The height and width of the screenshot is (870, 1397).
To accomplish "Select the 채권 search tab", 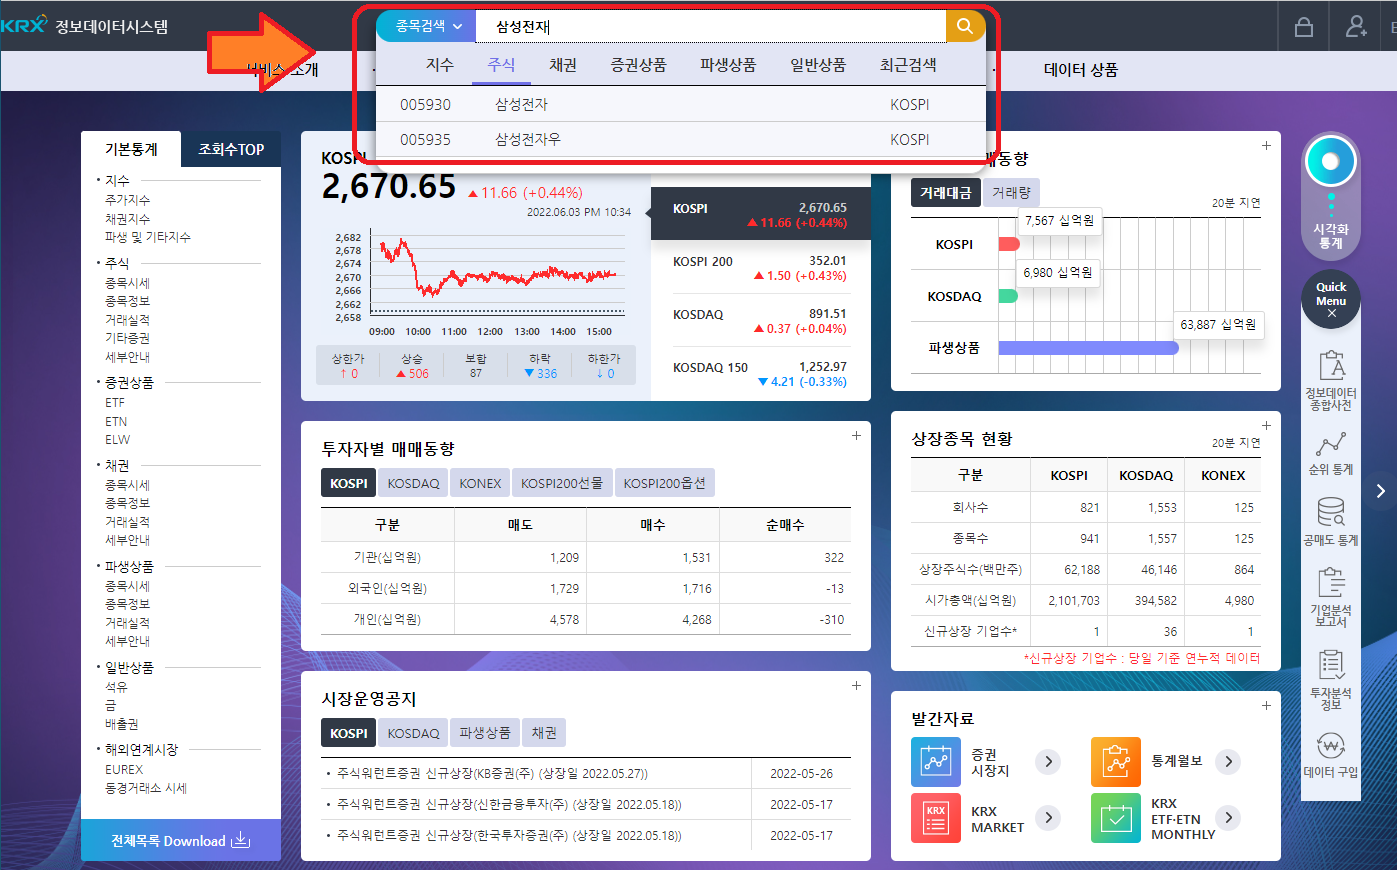I will coord(563,65).
